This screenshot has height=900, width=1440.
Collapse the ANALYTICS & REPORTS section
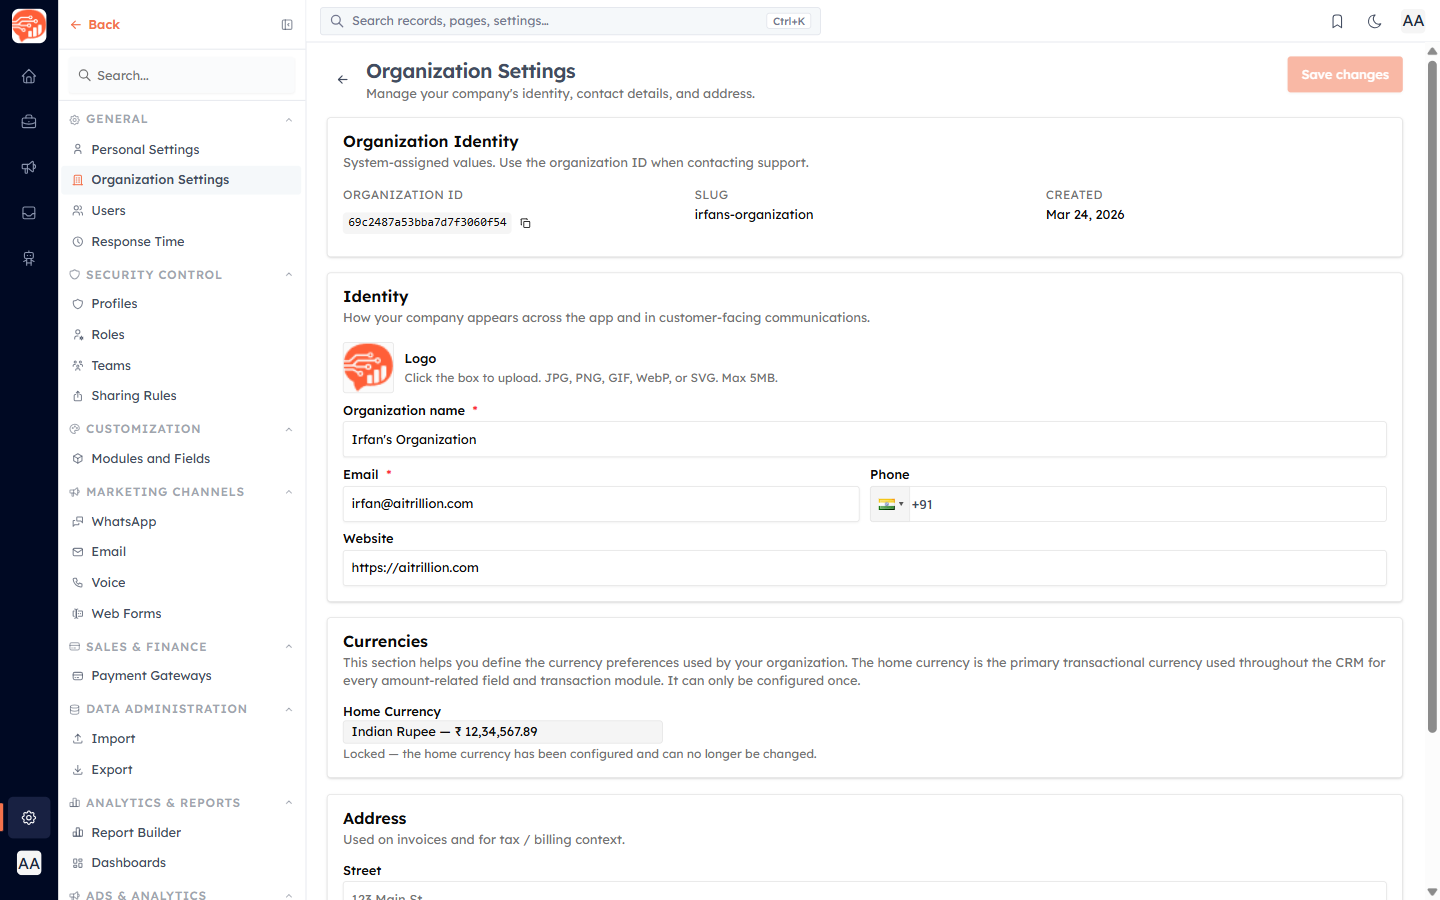pyautogui.click(x=289, y=803)
